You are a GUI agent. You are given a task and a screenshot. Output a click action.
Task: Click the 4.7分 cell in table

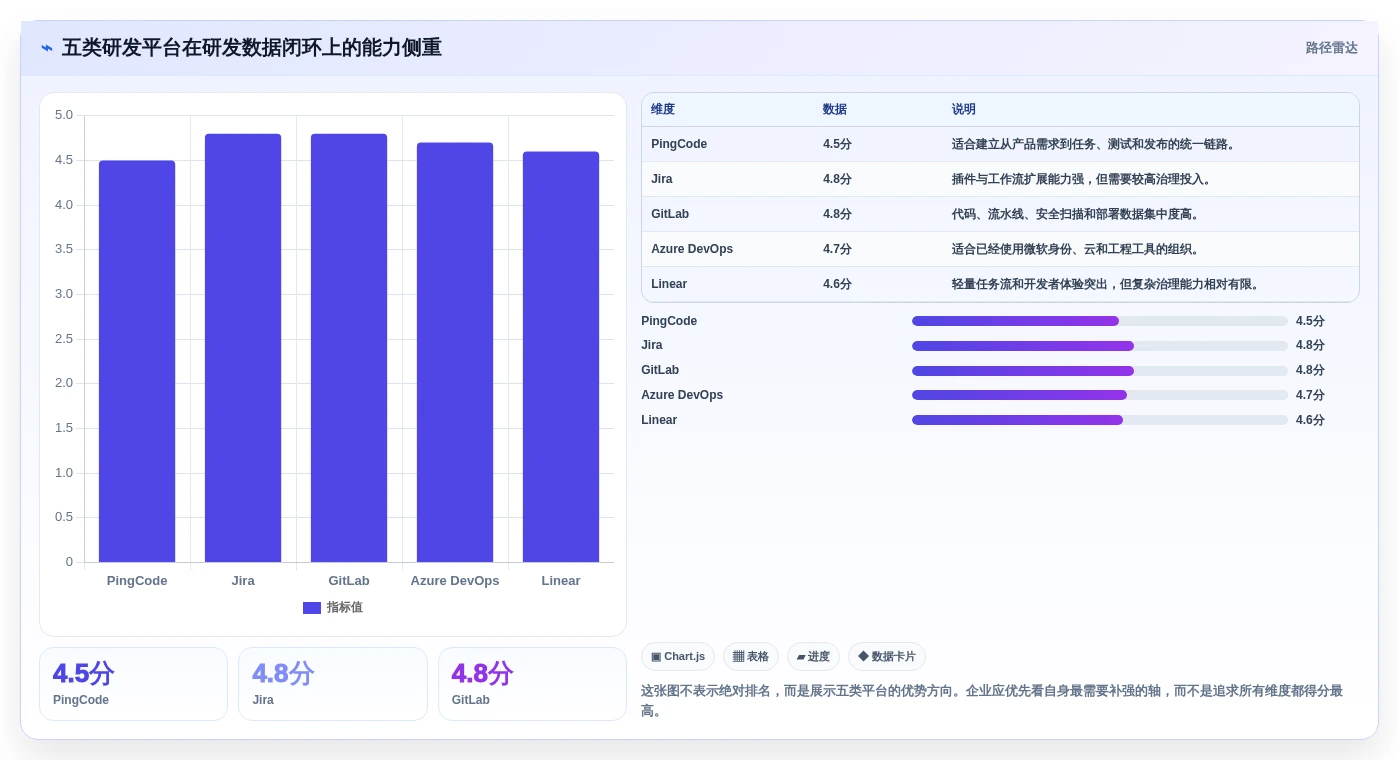[837, 249]
